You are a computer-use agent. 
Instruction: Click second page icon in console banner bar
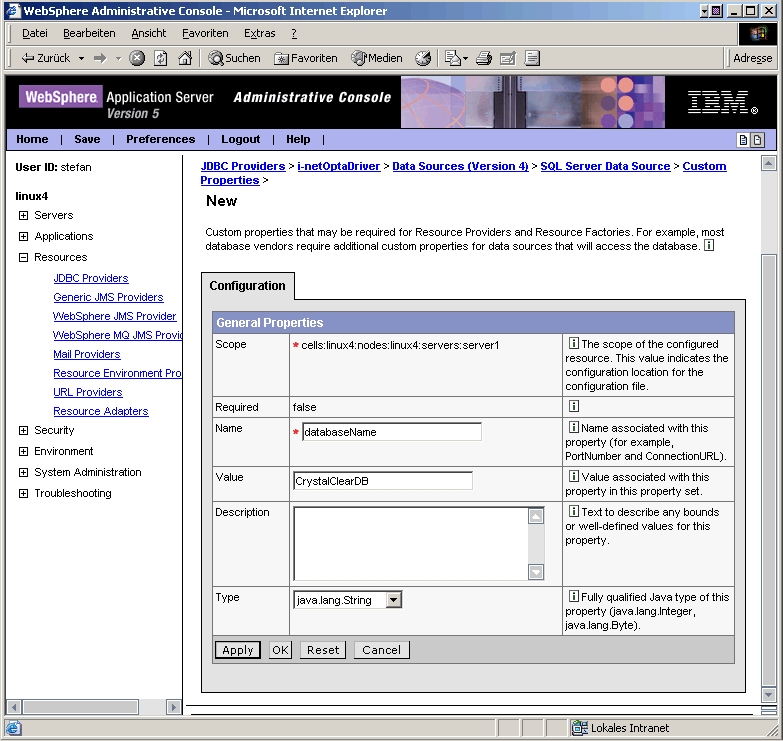click(758, 140)
